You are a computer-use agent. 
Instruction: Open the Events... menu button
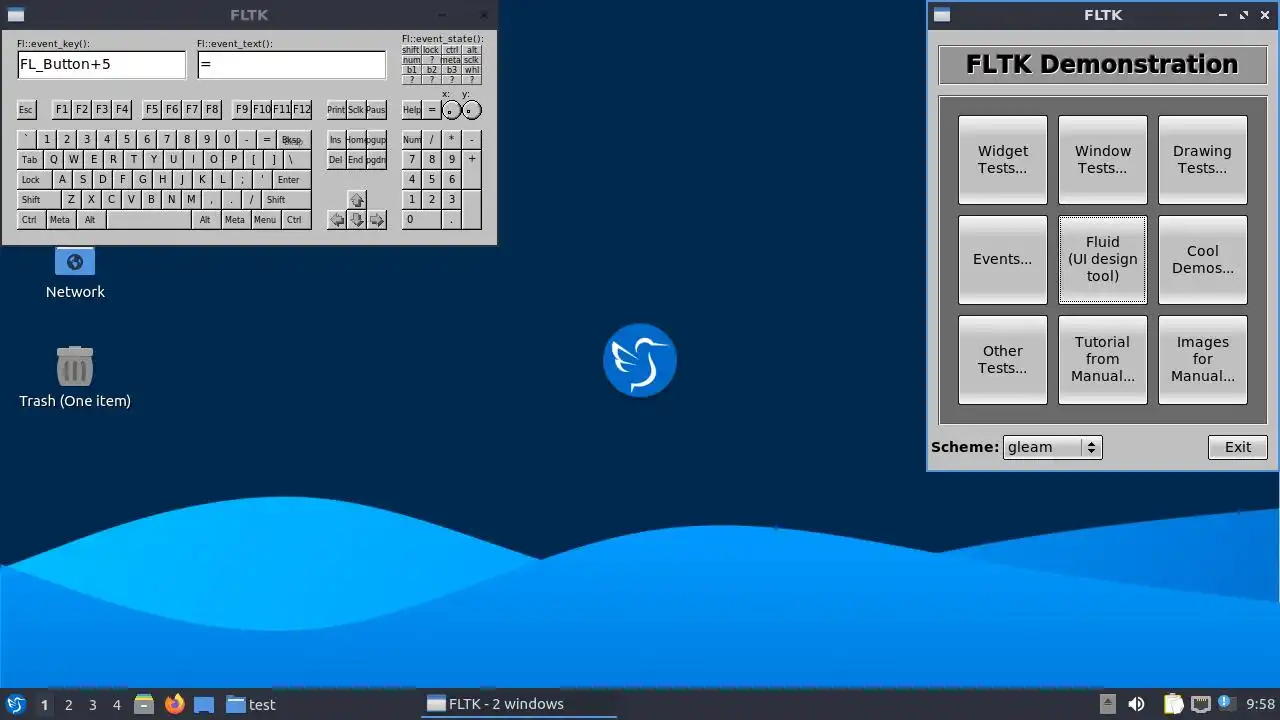1003,260
